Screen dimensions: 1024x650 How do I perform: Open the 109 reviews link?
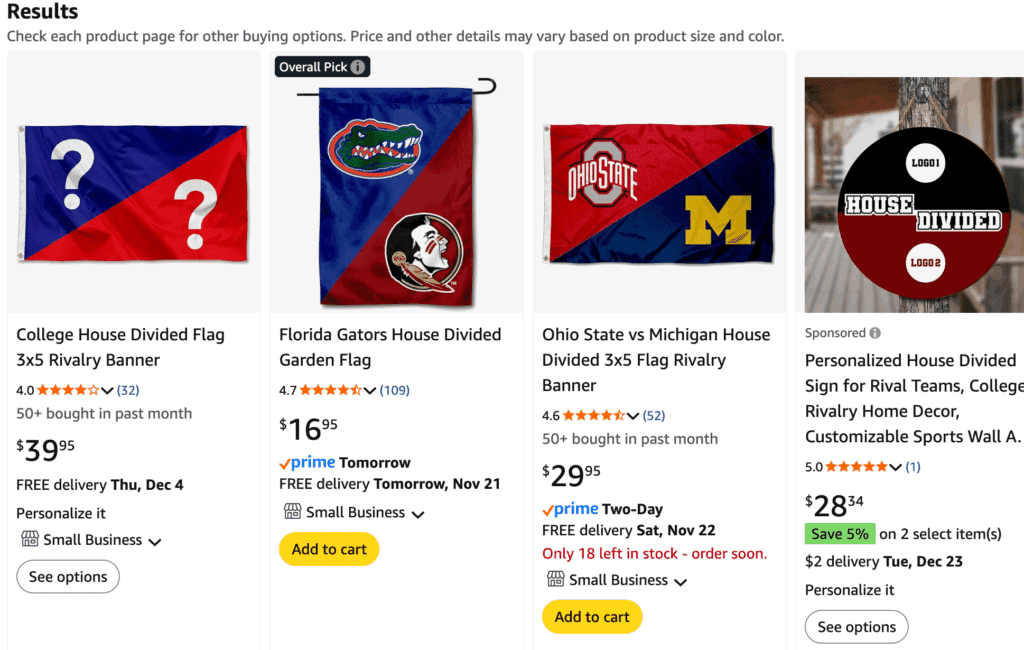(394, 390)
